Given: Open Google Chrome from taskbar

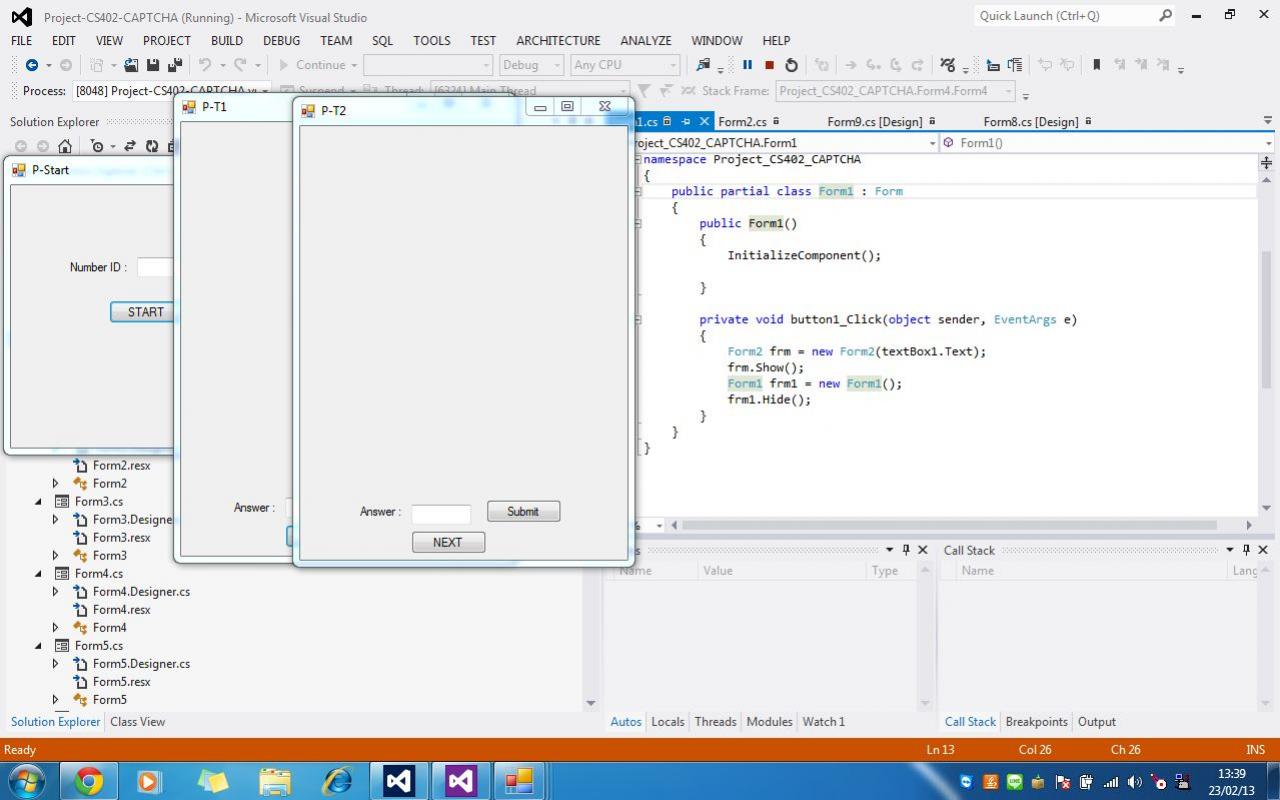Looking at the screenshot, I should click(x=88, y=781).
